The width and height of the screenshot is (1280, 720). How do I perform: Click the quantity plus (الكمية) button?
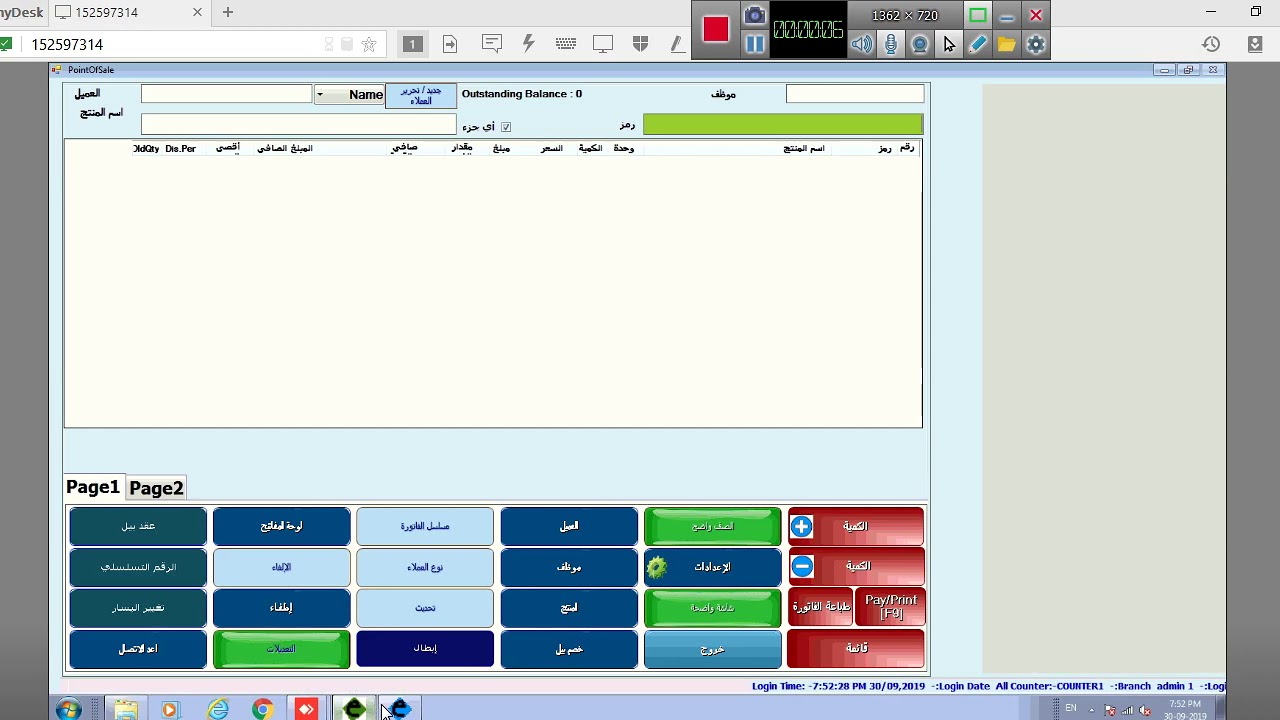(x=856, y=526)
